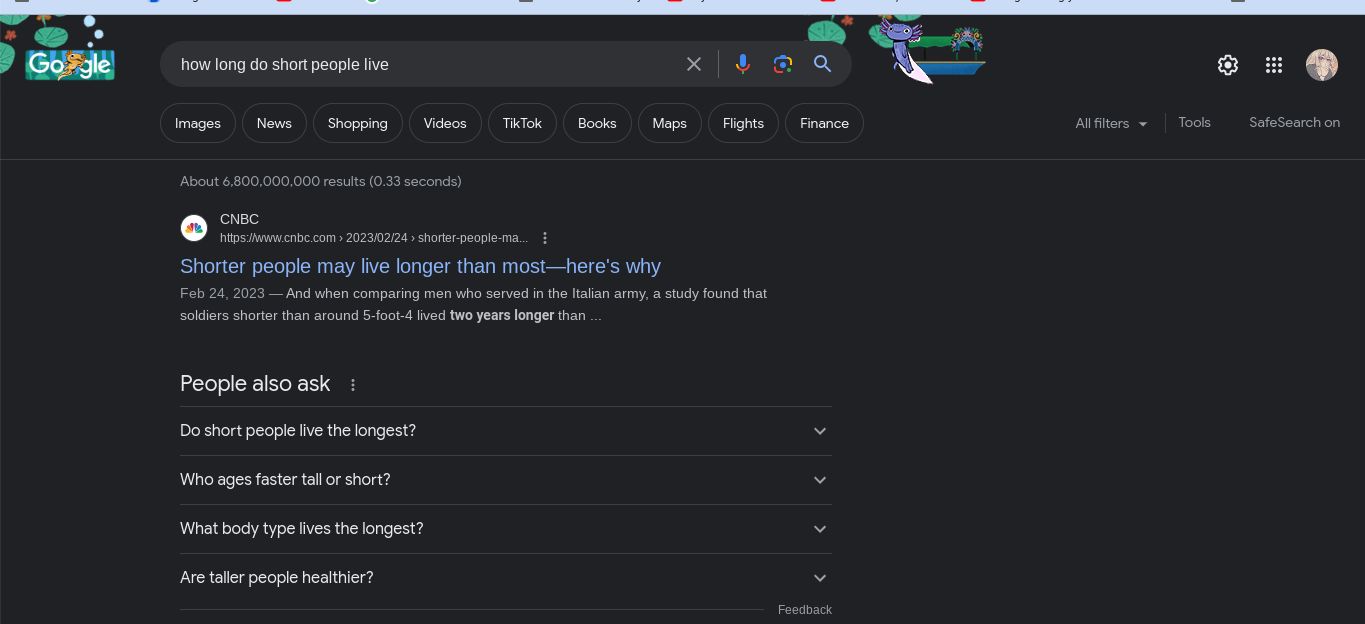Open the Google apps grid
Viewport: 1365px width, 624px height.
tap(1274, 65)
